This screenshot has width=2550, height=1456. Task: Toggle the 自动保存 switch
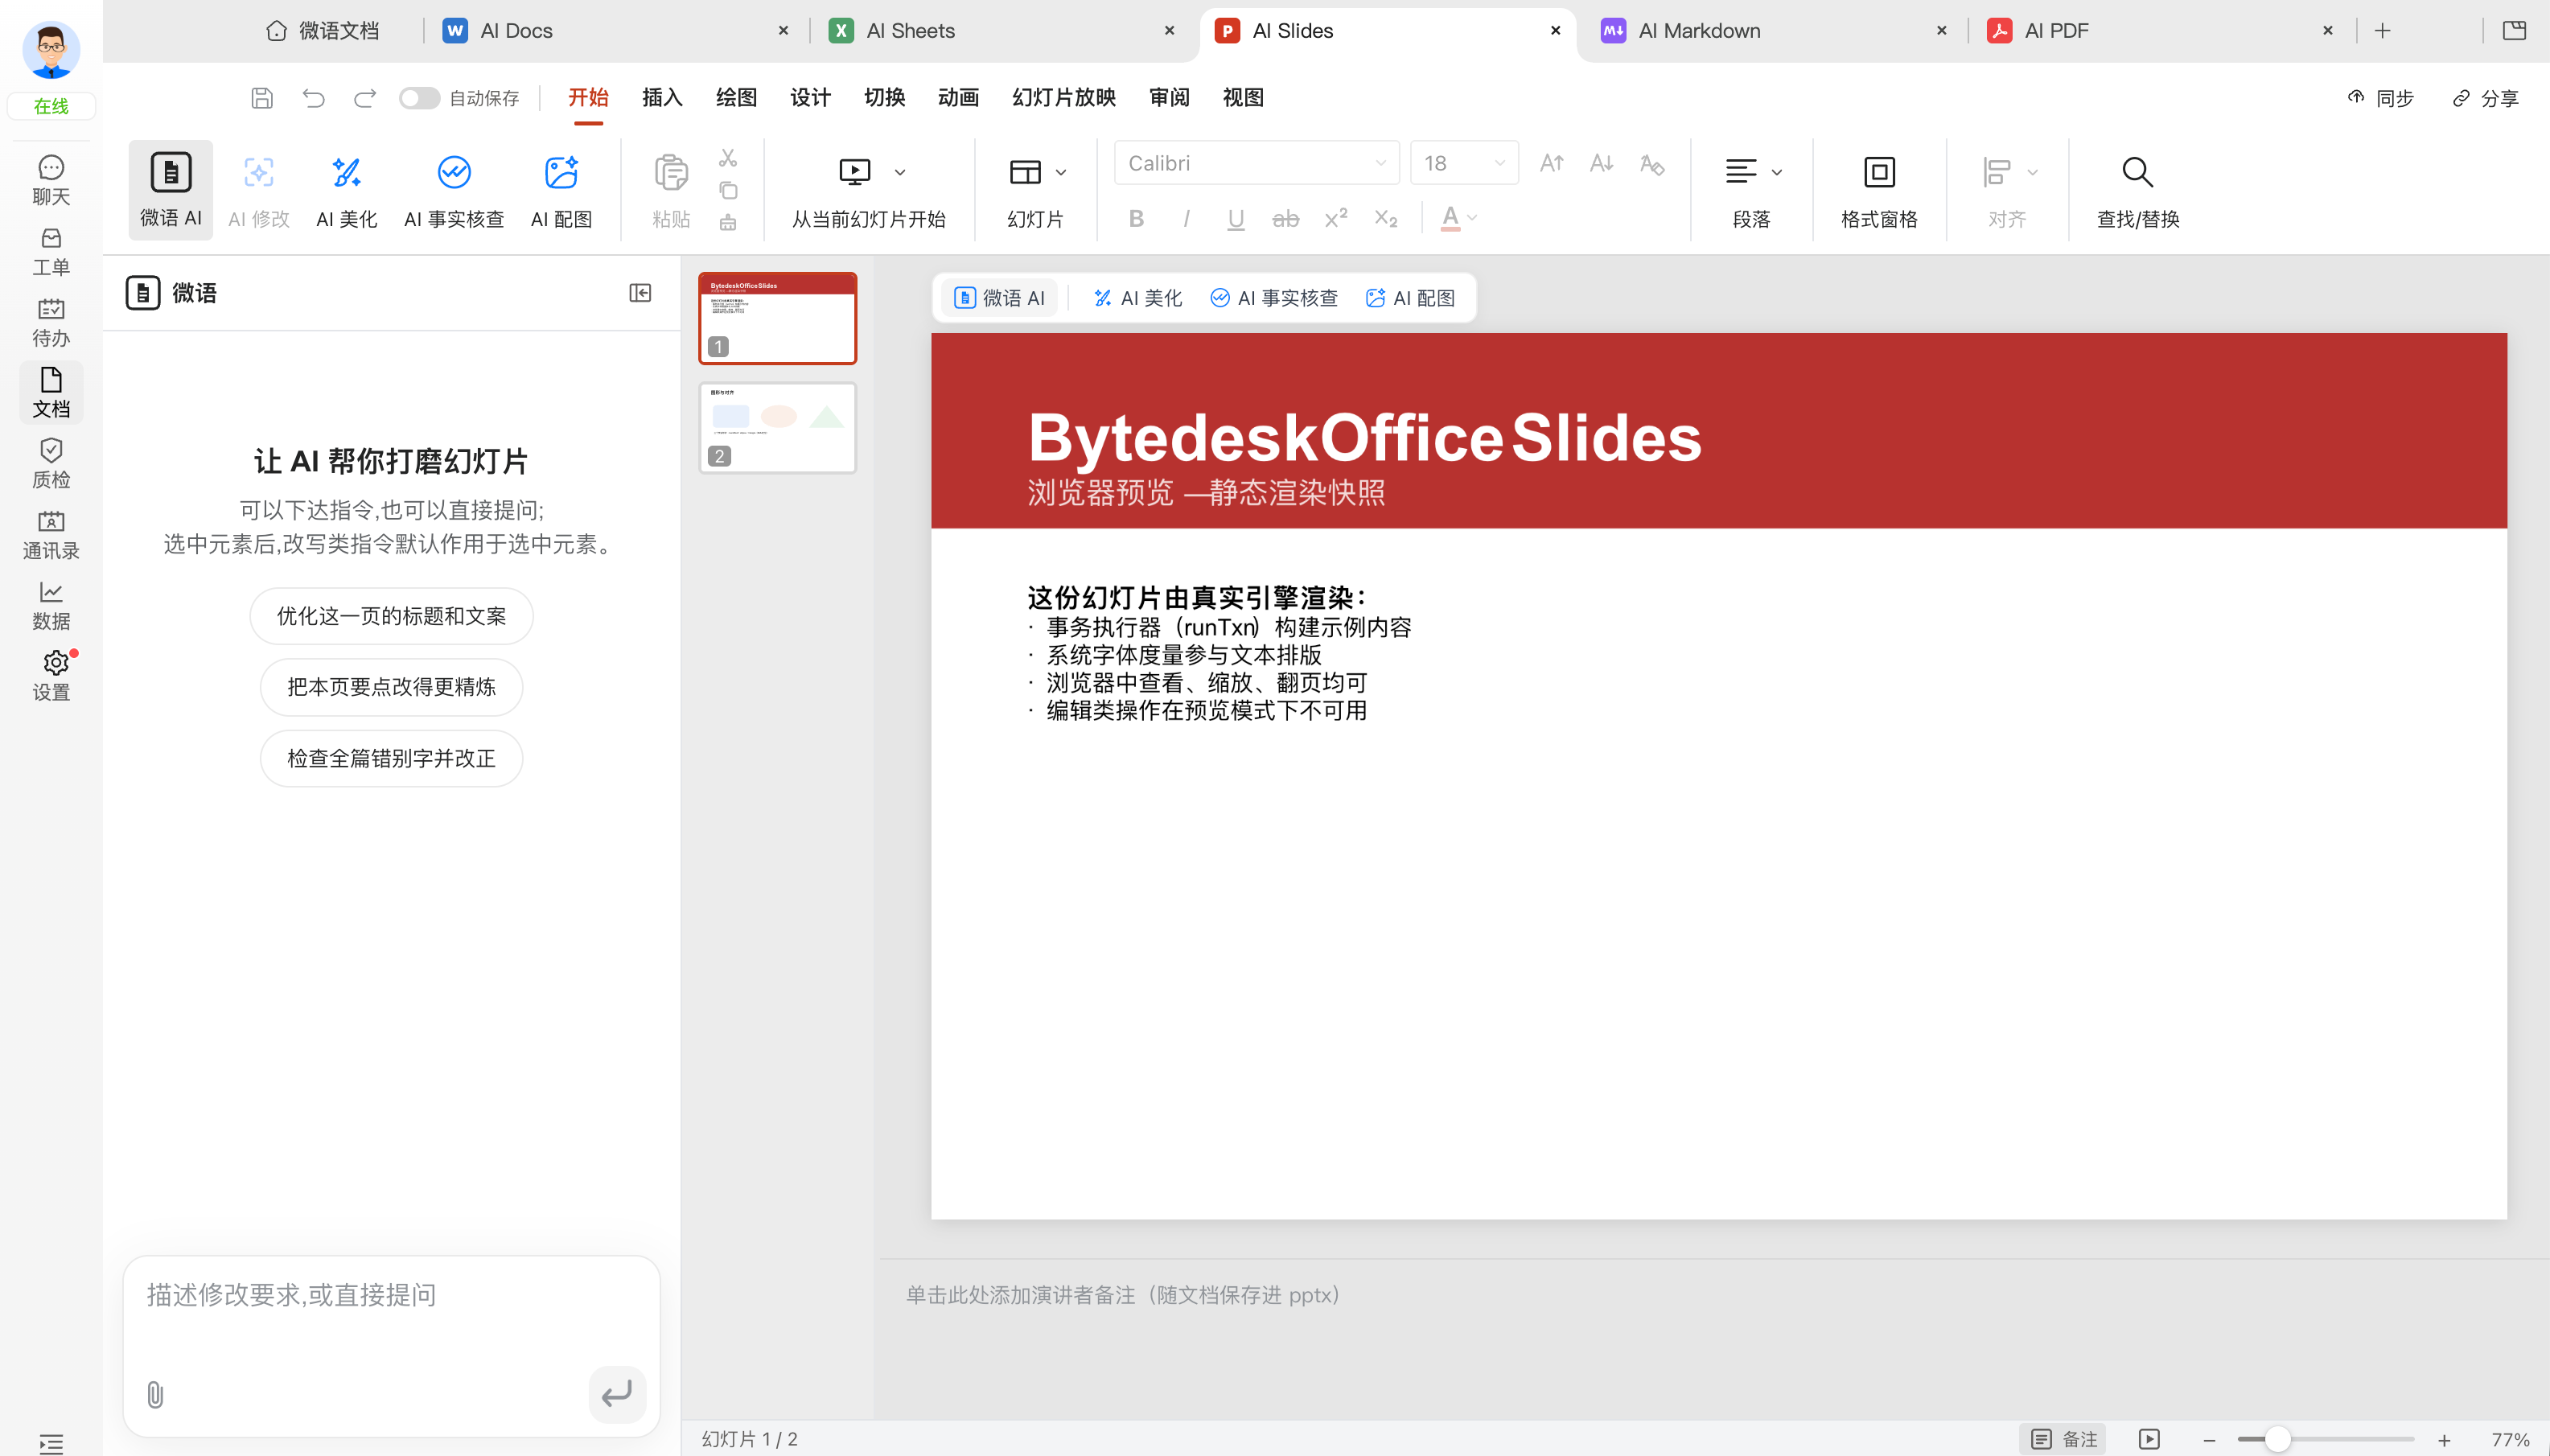pos(419,98)
